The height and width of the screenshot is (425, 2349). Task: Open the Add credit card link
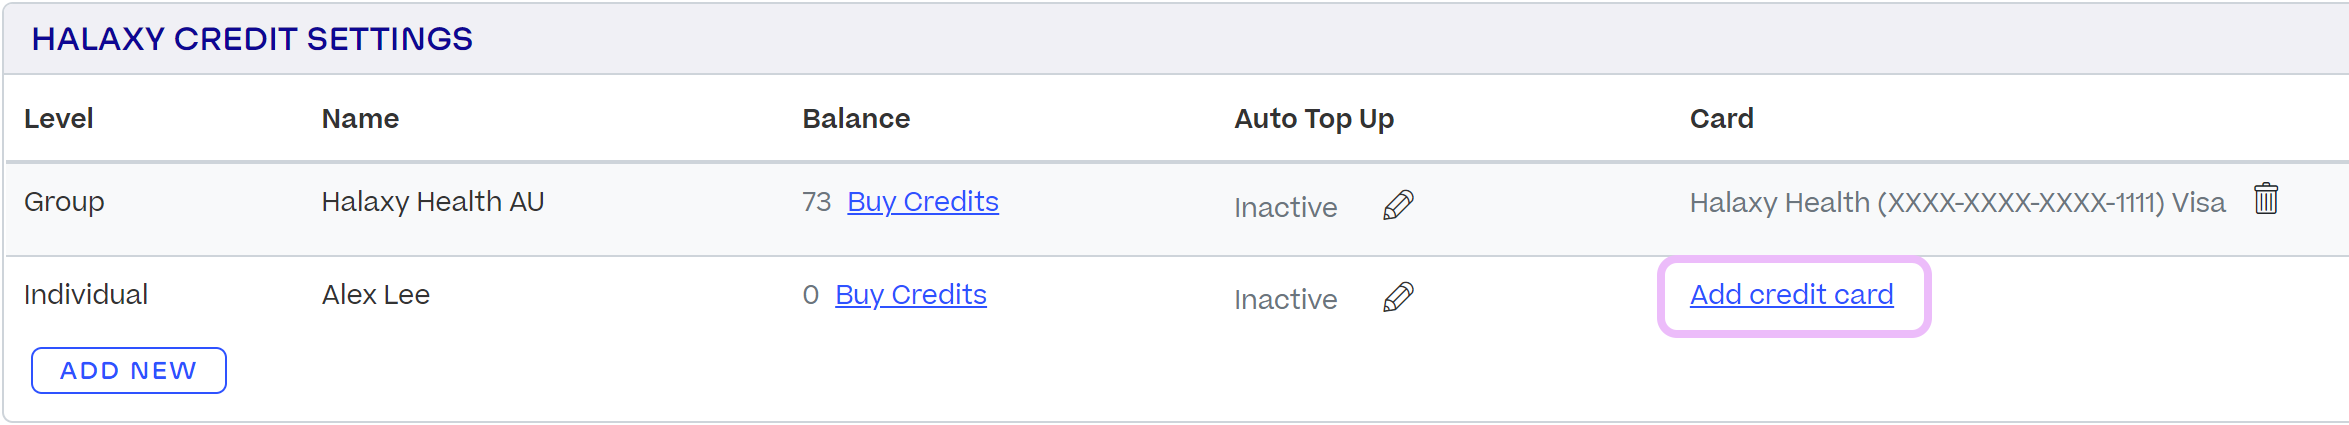(x=1791, y=295)
